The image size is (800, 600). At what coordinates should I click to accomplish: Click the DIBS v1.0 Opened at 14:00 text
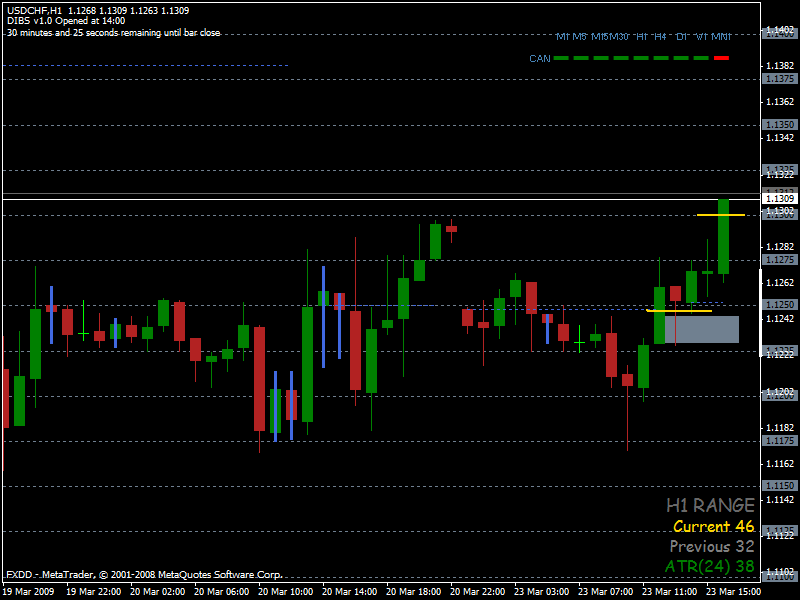[66, 21]
